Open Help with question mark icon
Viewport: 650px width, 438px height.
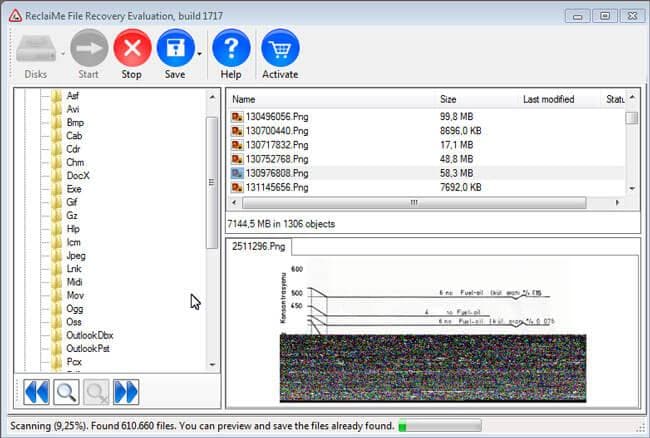231,48
